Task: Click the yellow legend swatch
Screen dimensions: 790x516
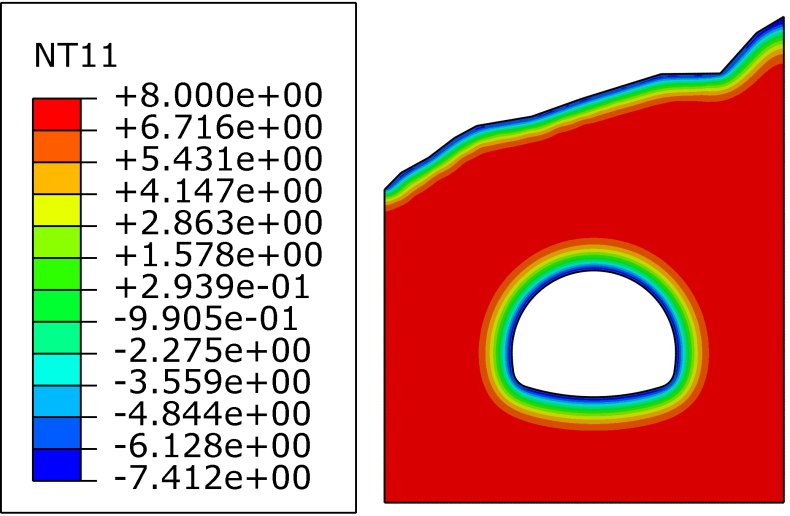Action: click(57, 210)
